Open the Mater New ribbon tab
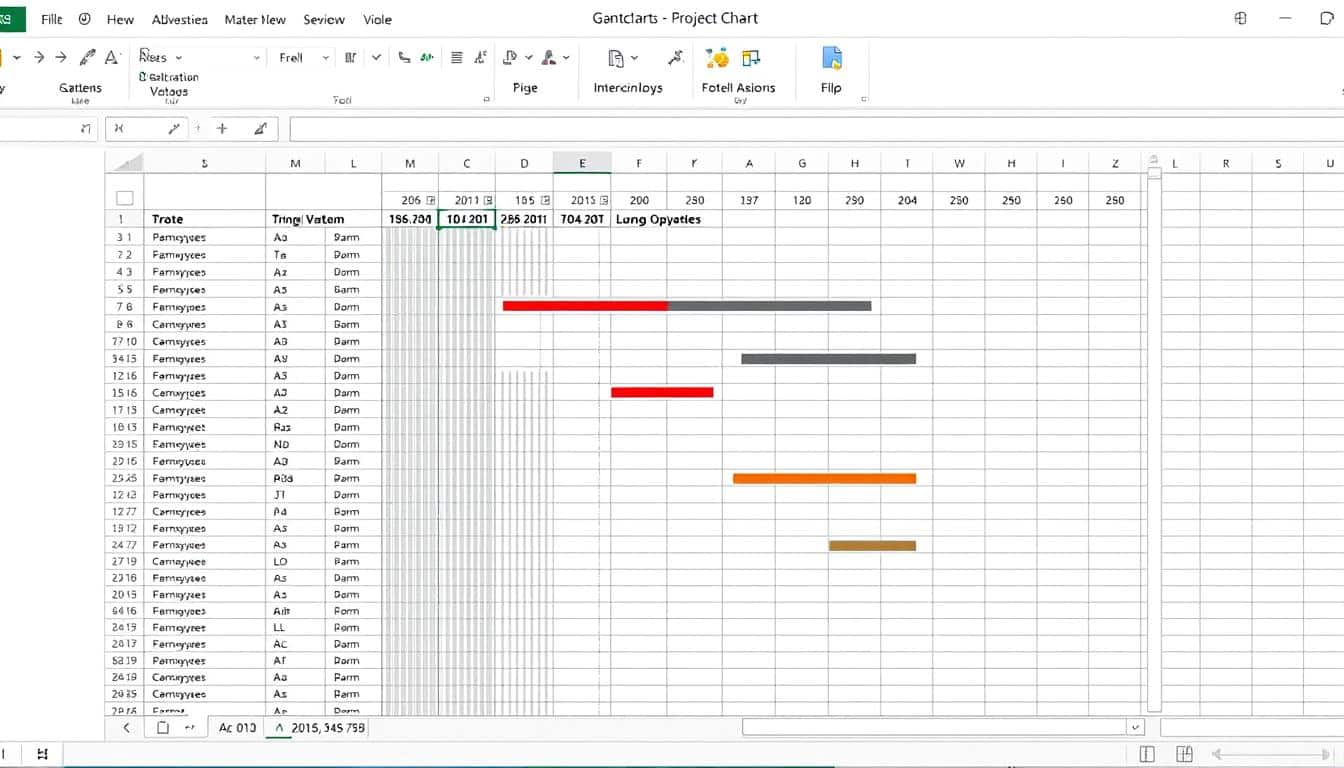Image resolution: width=1344 pixels, height=768 pixels. click(x=255, y=19)
